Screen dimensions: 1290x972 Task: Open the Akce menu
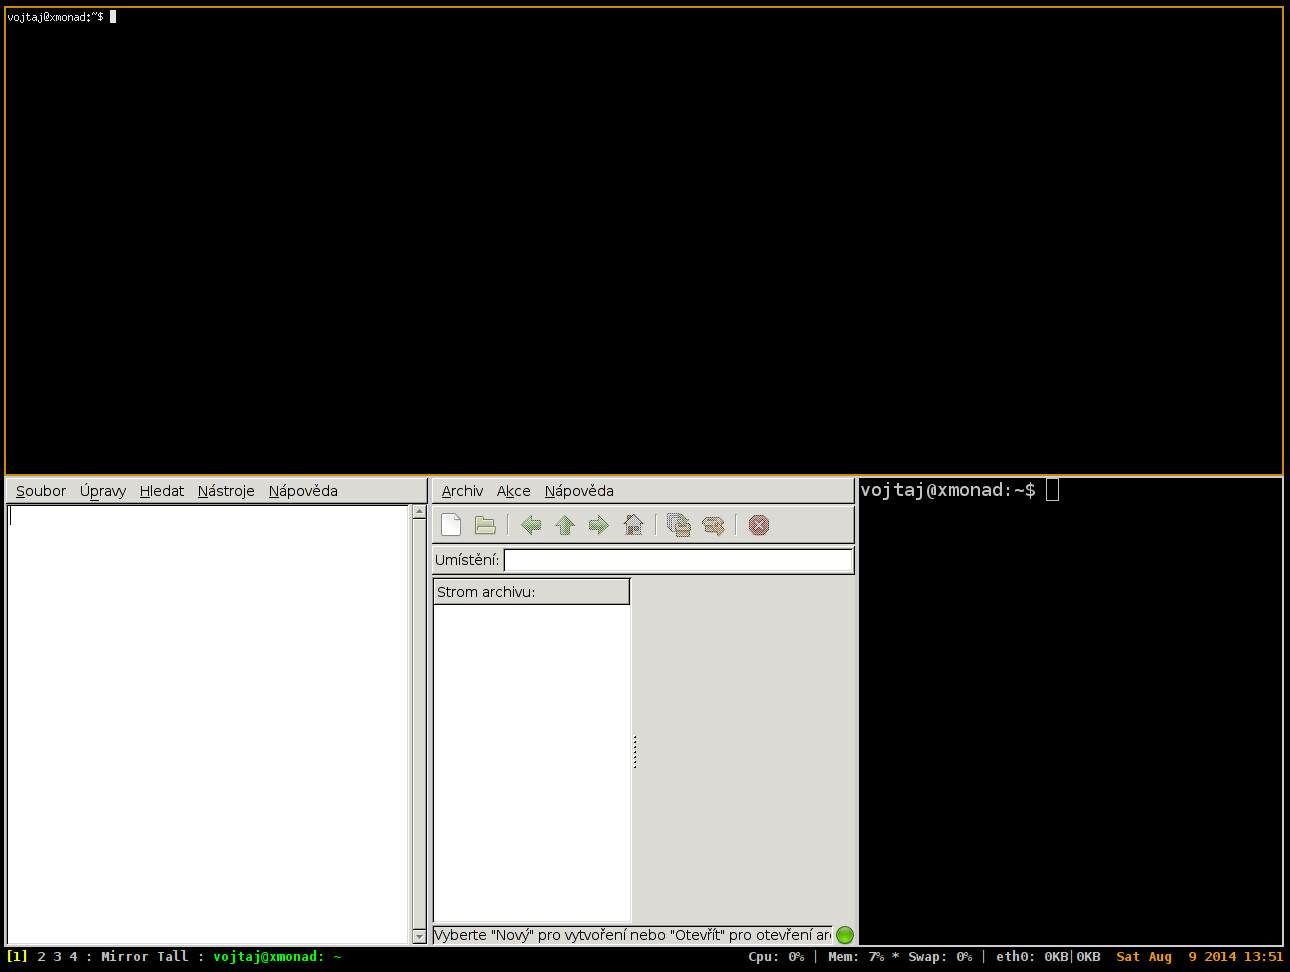(x=514, y=491)
